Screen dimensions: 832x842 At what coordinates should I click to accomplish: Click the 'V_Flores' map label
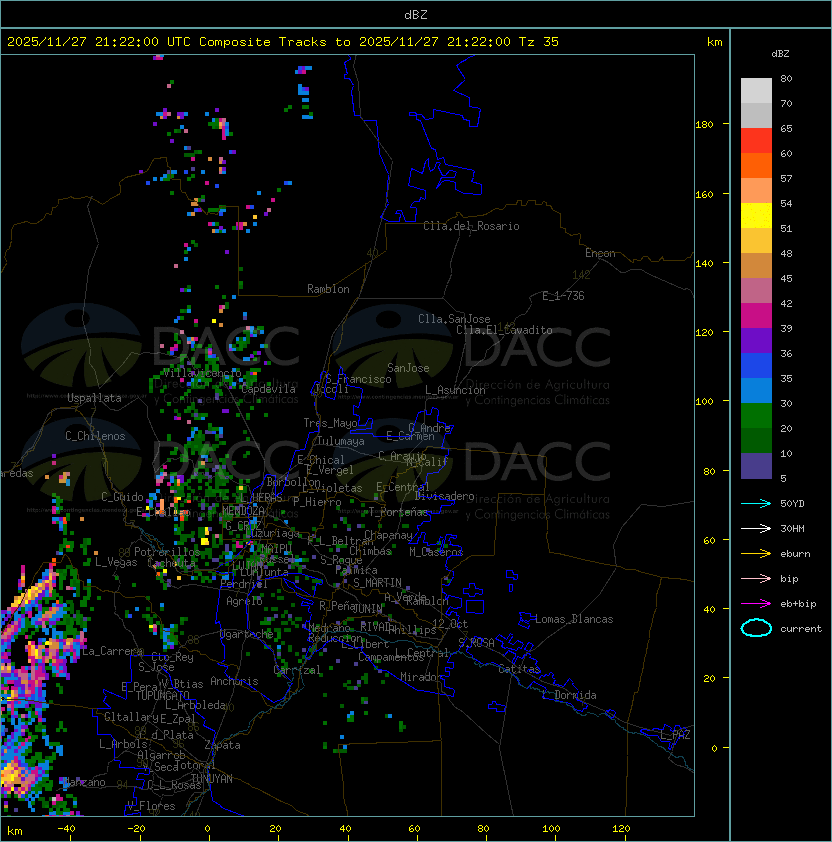click(151, 806)
